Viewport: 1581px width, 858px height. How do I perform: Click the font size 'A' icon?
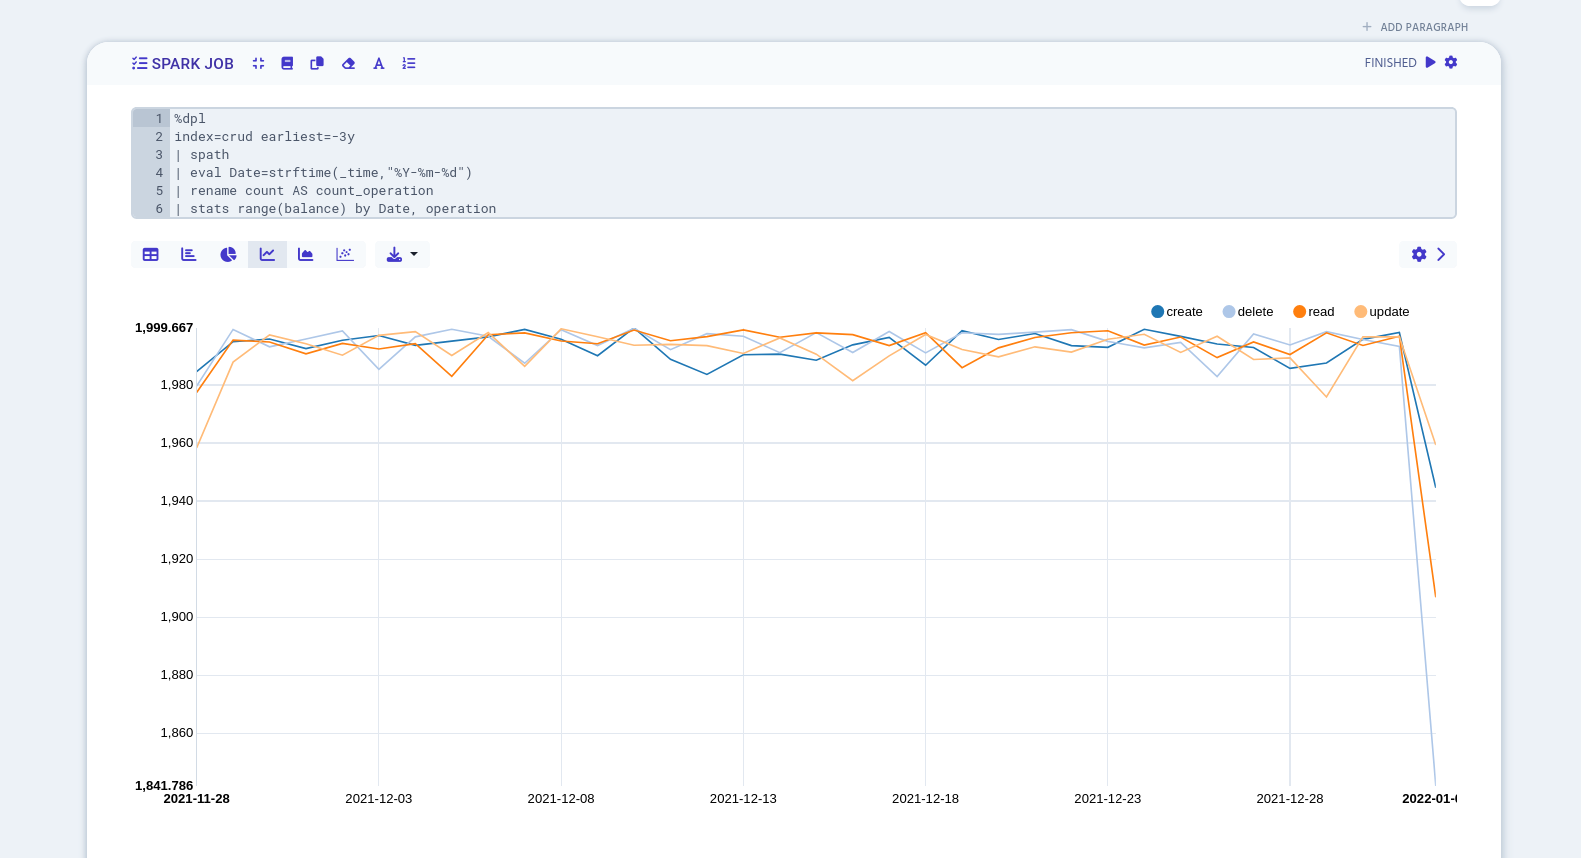click(x=379, y=63)
